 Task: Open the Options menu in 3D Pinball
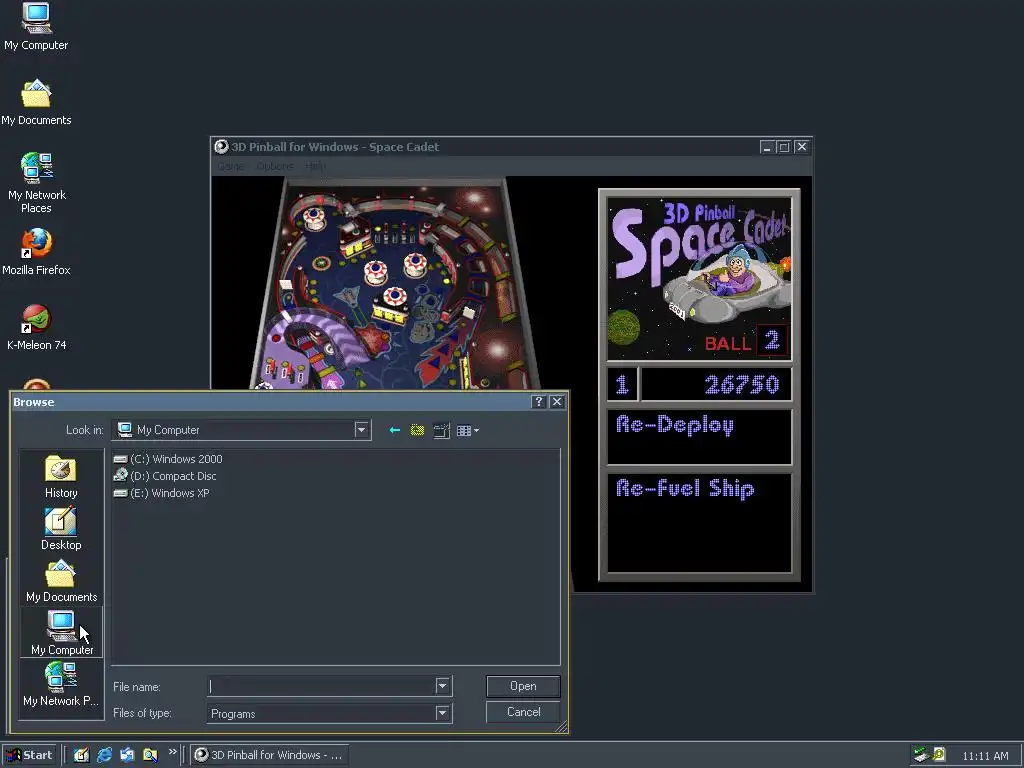point(275,166)
